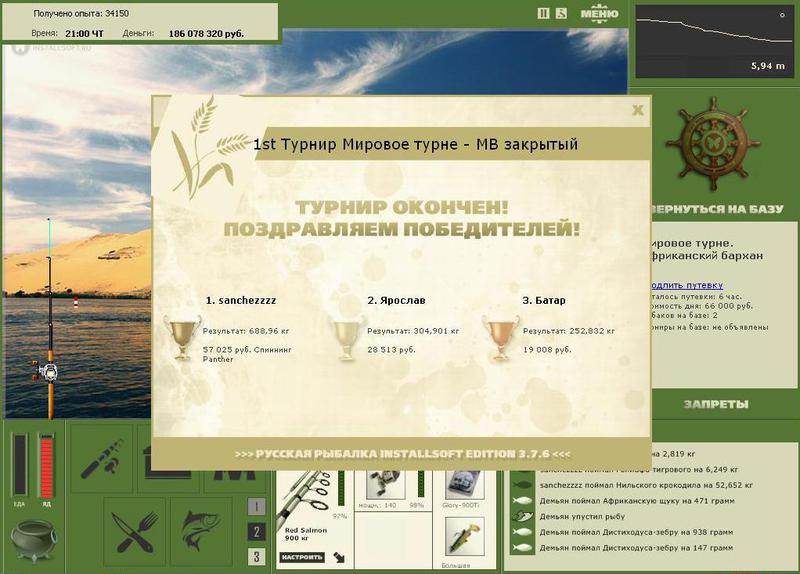Click the bronze trophy for Батар
800x574 pixels.
click(501, 338)
